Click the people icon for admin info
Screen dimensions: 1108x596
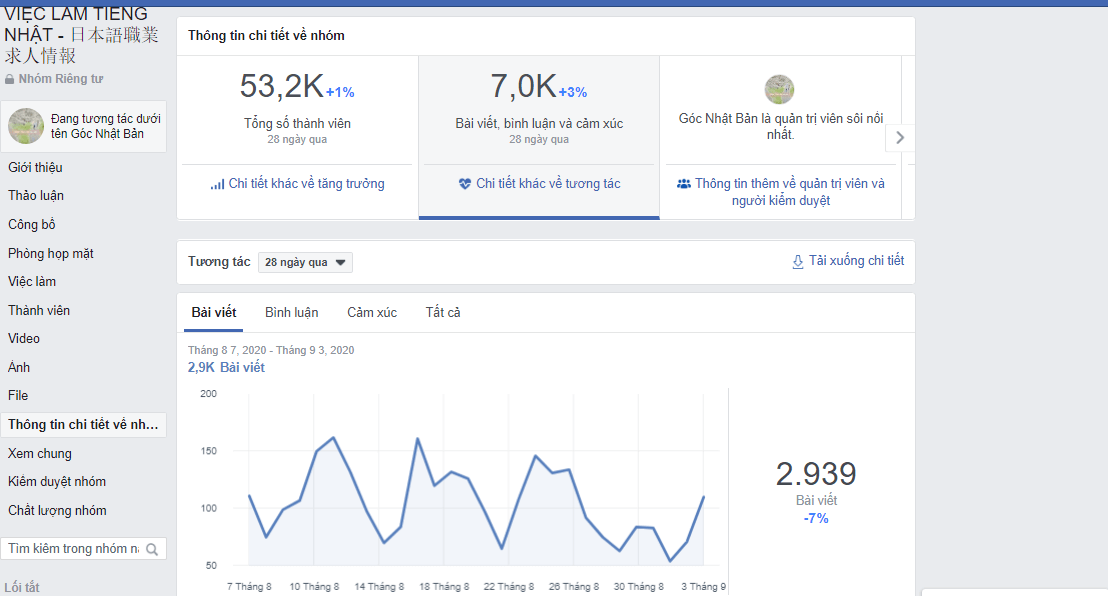point(684,184)
